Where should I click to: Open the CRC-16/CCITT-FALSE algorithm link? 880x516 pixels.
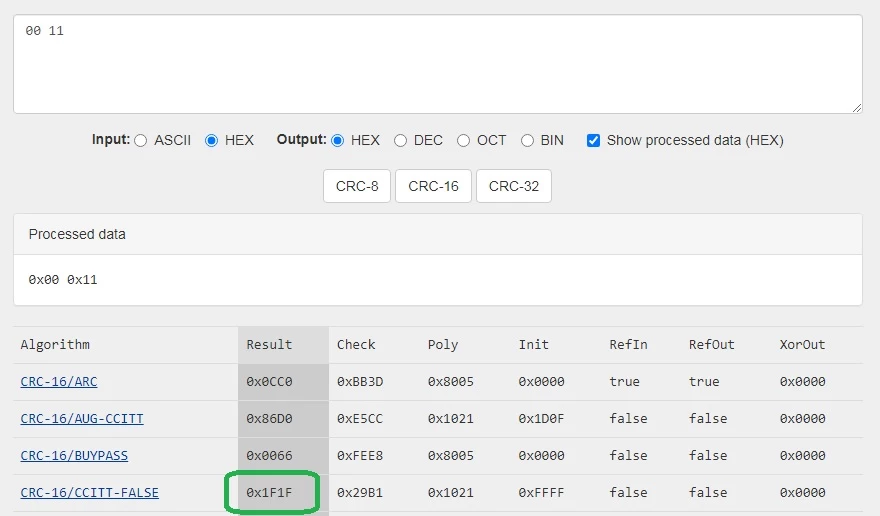click(x=90, y=493)
